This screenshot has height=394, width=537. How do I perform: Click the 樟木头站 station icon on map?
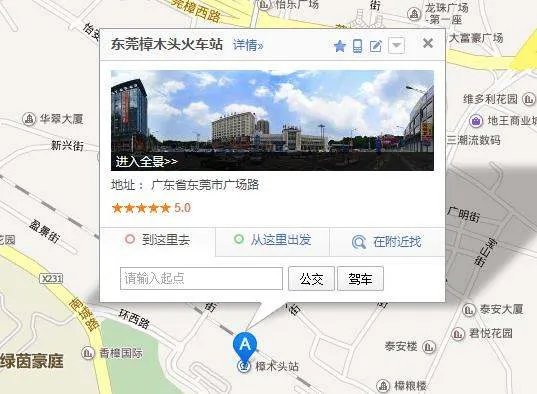(244, 366)
